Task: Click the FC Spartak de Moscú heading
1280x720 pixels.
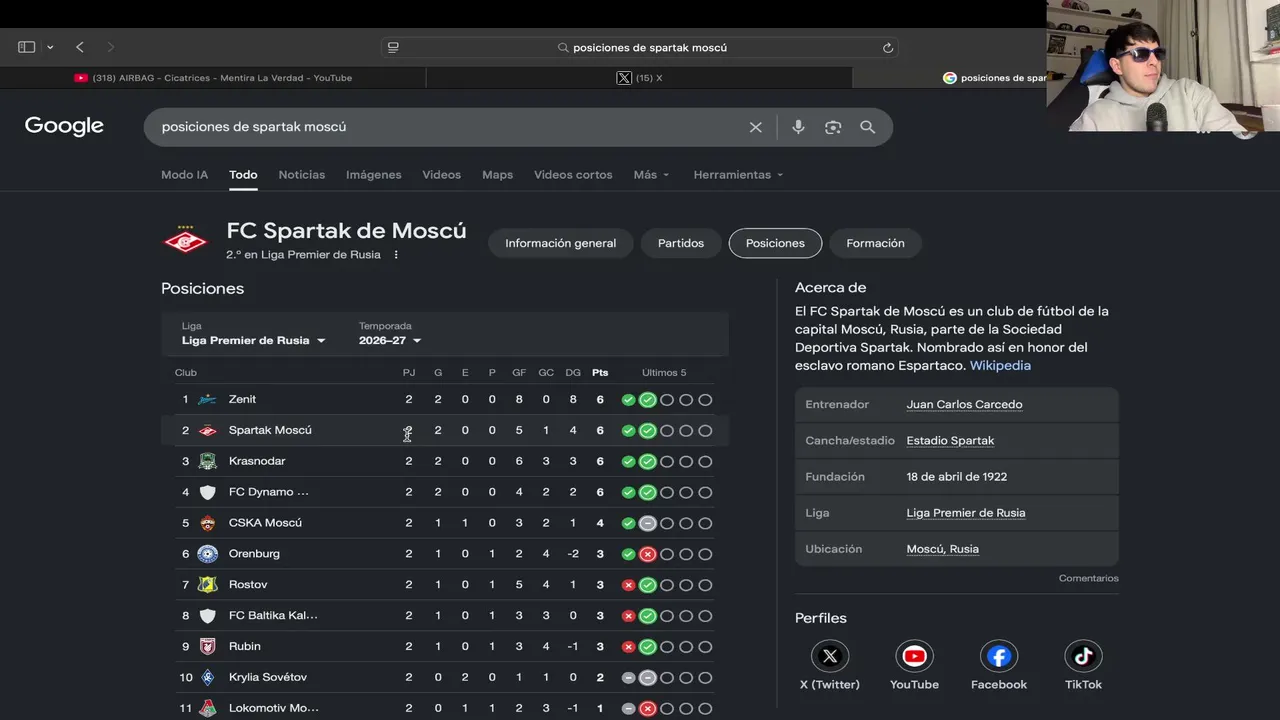Action: click(x=346, y=231)
